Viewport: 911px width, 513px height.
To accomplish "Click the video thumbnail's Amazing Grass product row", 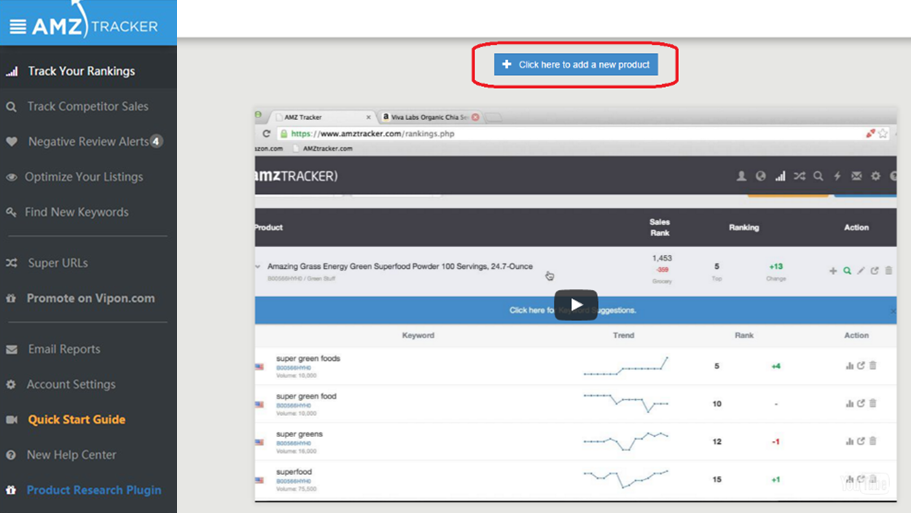I will pos(575,271).
